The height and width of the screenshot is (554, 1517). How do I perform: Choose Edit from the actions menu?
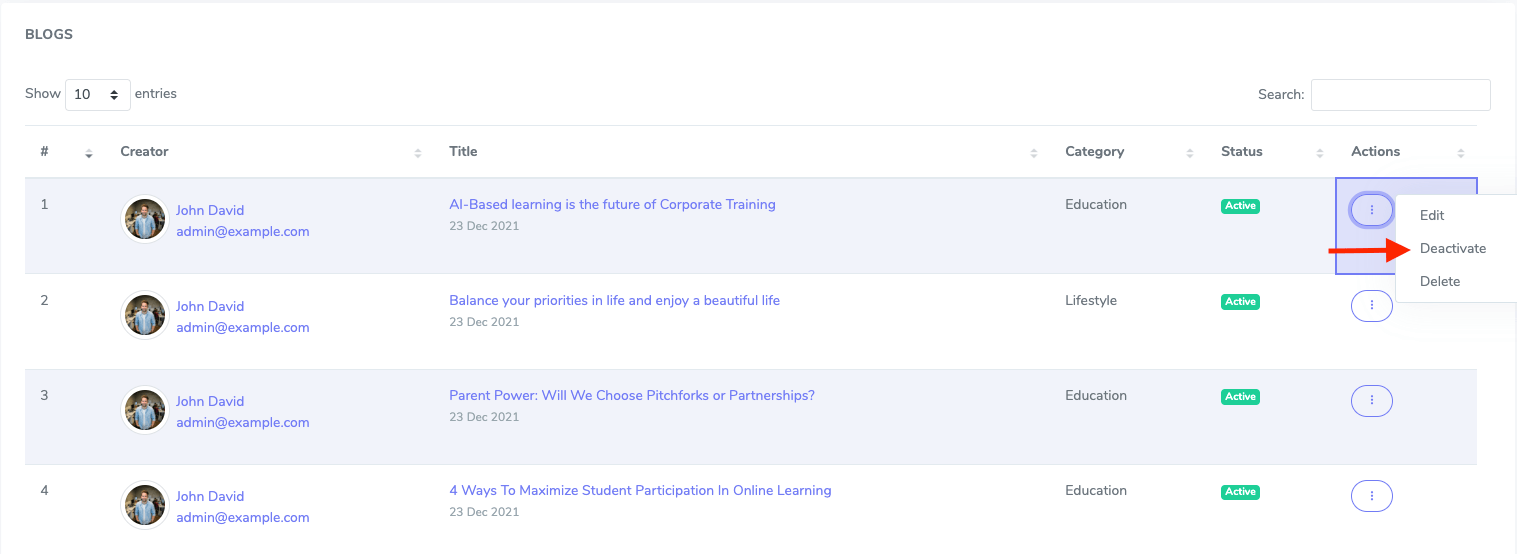1432,215
